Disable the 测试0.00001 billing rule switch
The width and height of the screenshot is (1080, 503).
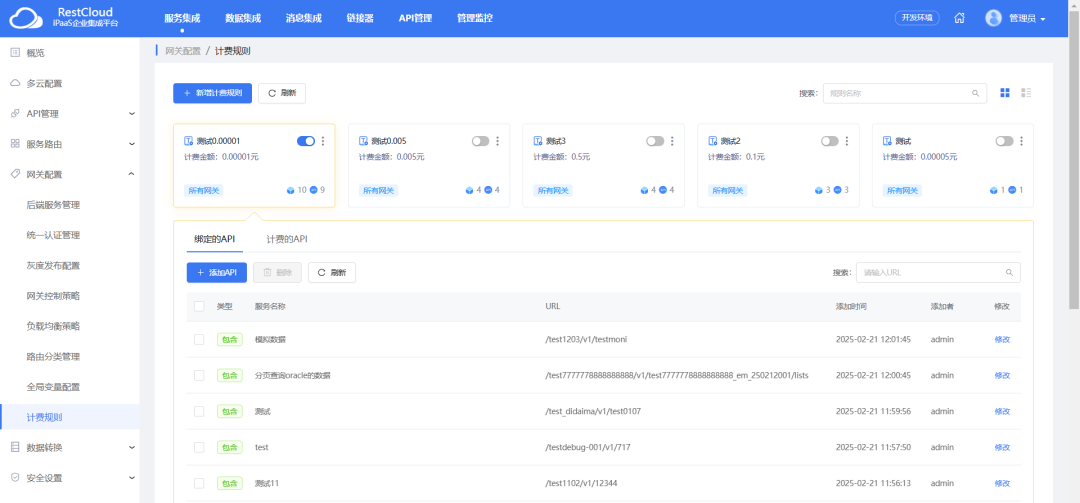pos(305,142)
